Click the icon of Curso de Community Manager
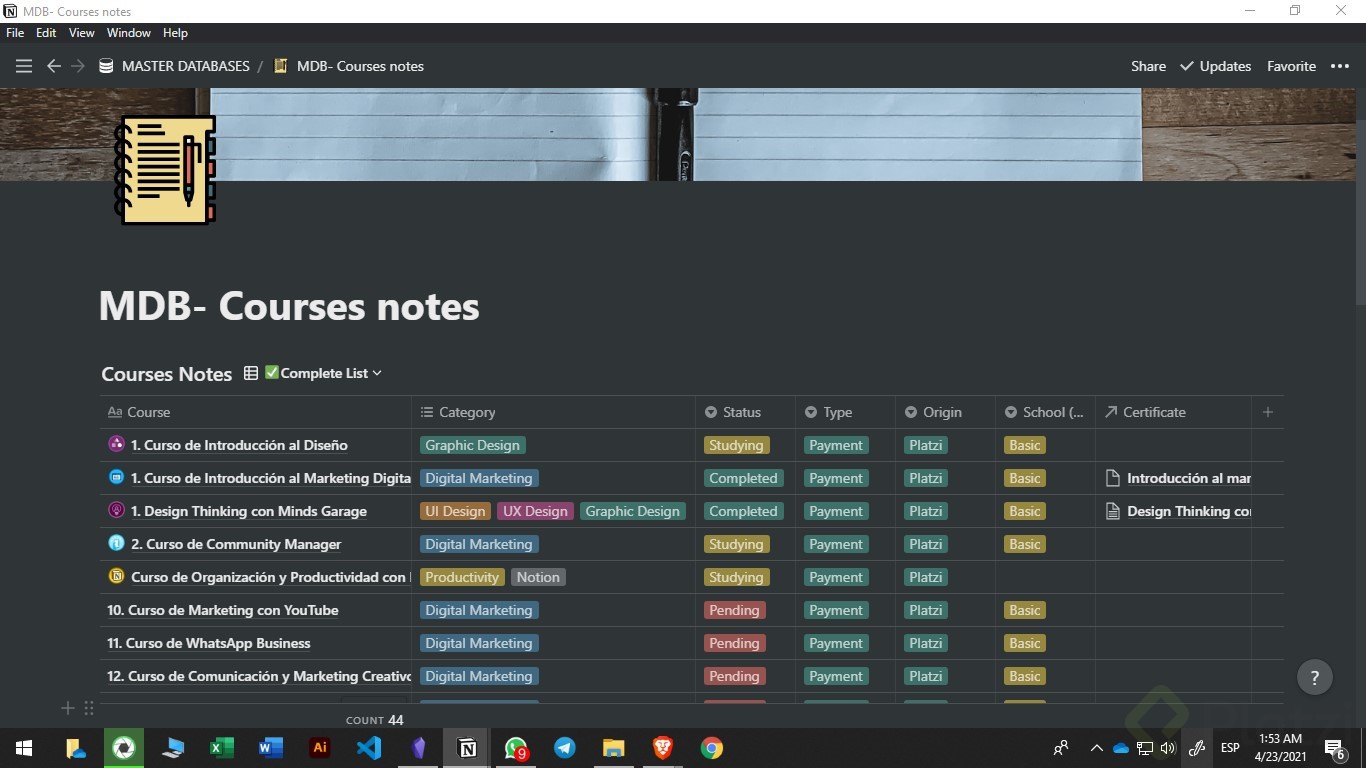Screen dimensions: 1366x768 [116, 543]
